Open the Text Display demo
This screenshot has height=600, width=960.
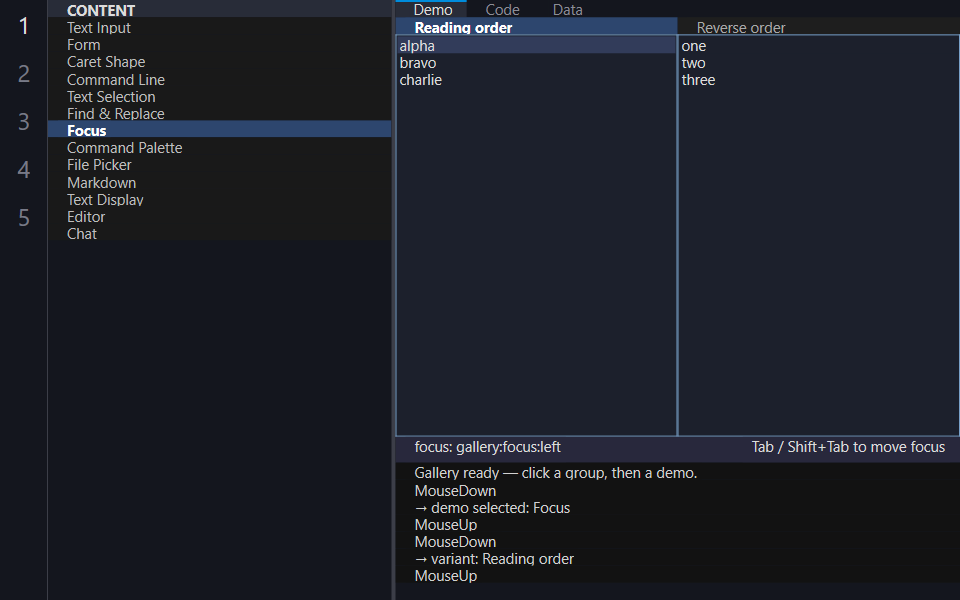(219, 200)
